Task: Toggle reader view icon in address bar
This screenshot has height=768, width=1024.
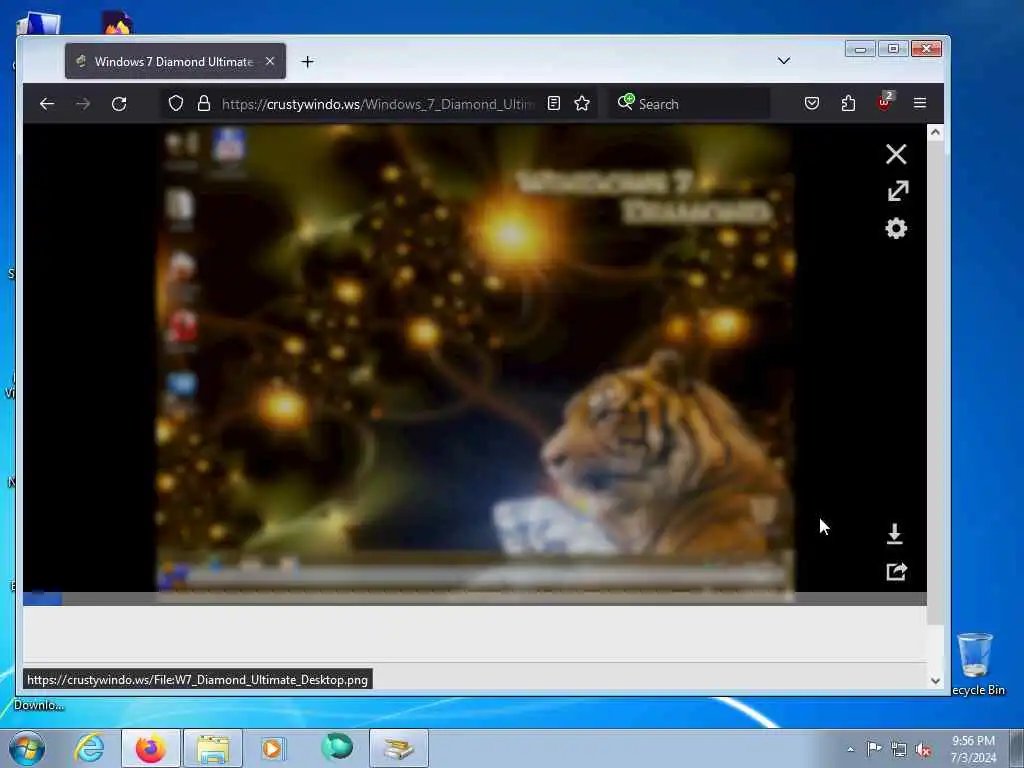Action: (554, 104)
